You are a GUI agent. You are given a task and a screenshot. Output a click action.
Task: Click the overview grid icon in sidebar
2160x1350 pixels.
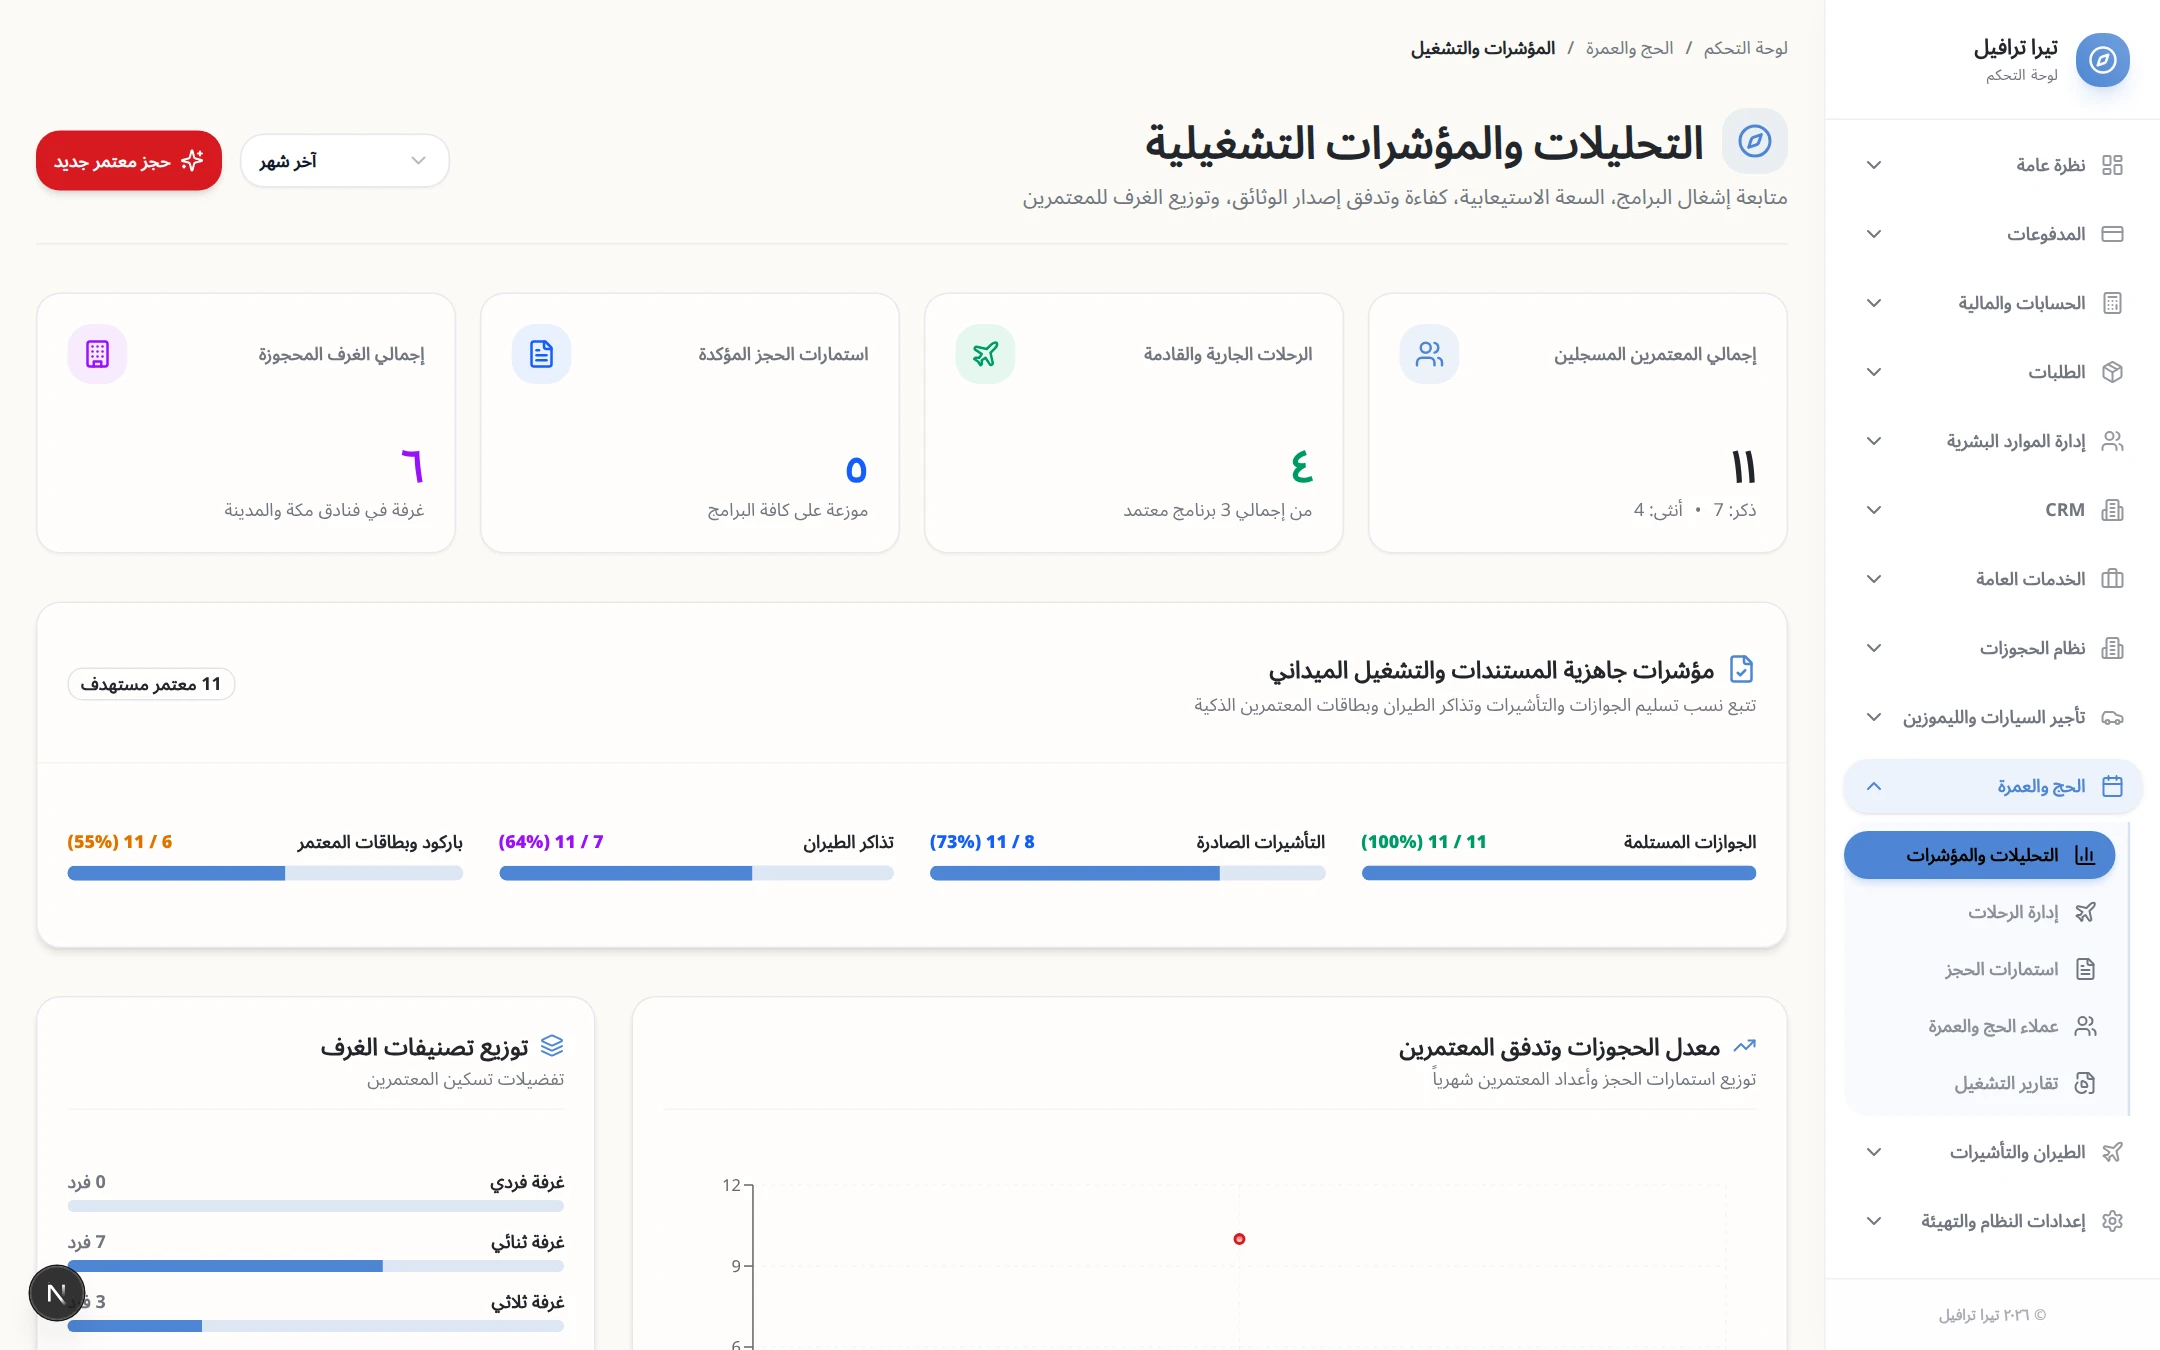[2112, 165]
